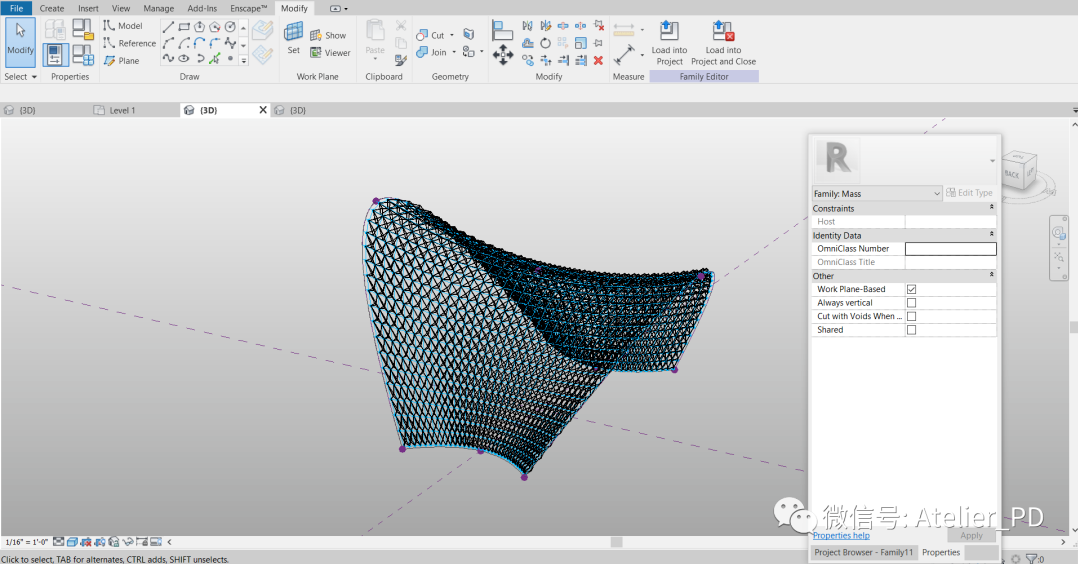
Task: Click the OmniClass Number input field
Action: (x=950, y=249)
